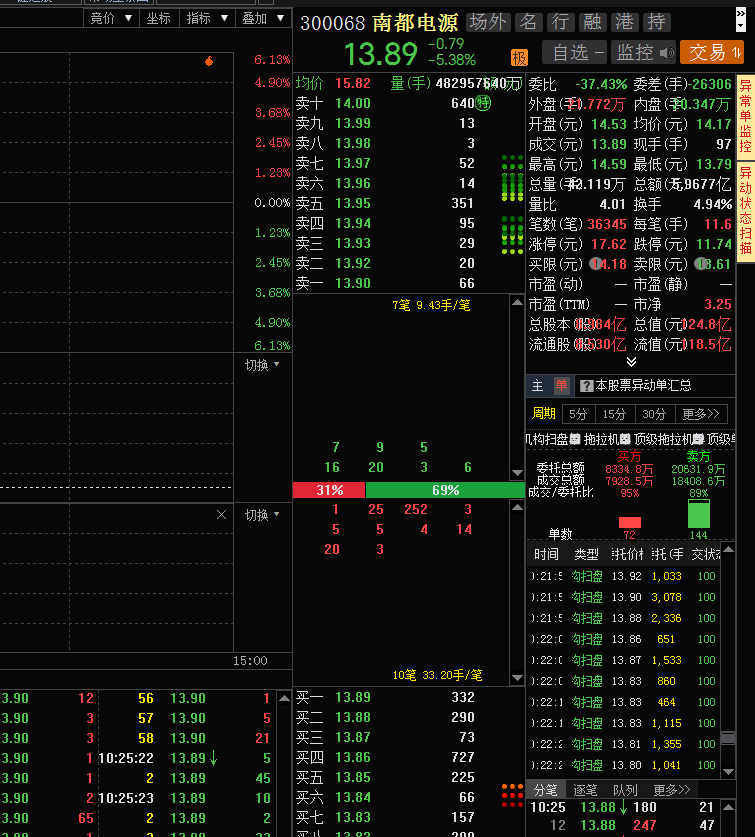Click the speaker icon on the 监控 button
The width and height of the screenshot is (755, 837).
pyautogui.click(x=667, y=53)
